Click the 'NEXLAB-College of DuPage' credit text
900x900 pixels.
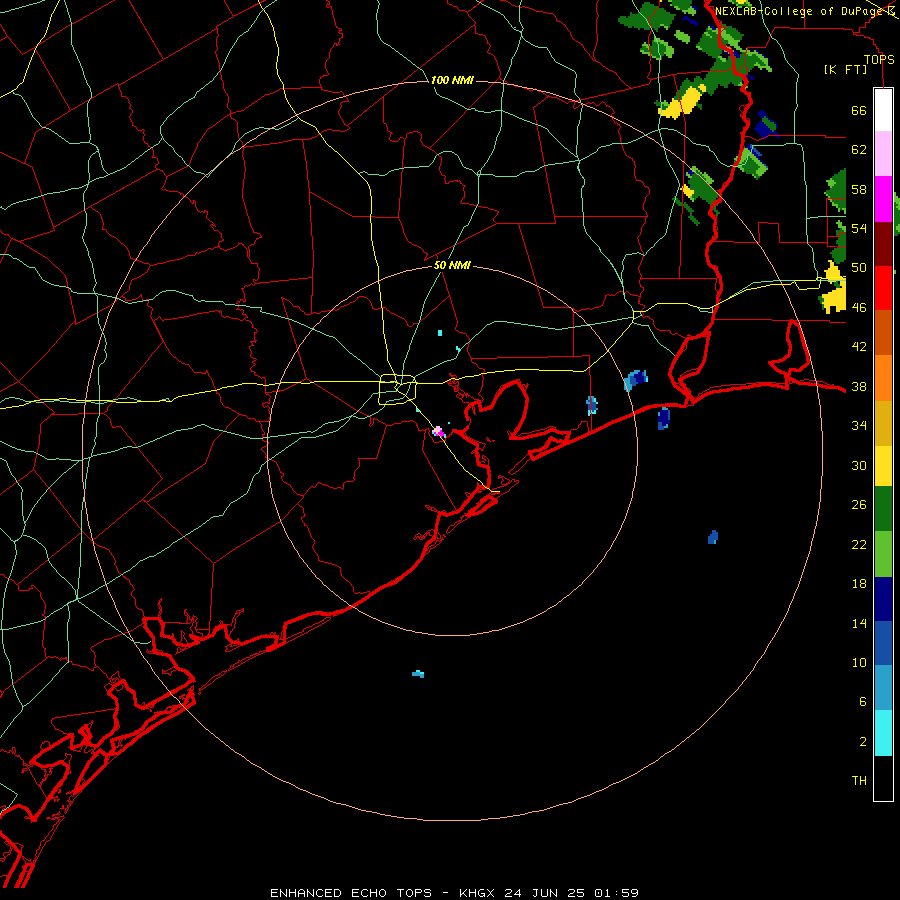pos(801,11)
